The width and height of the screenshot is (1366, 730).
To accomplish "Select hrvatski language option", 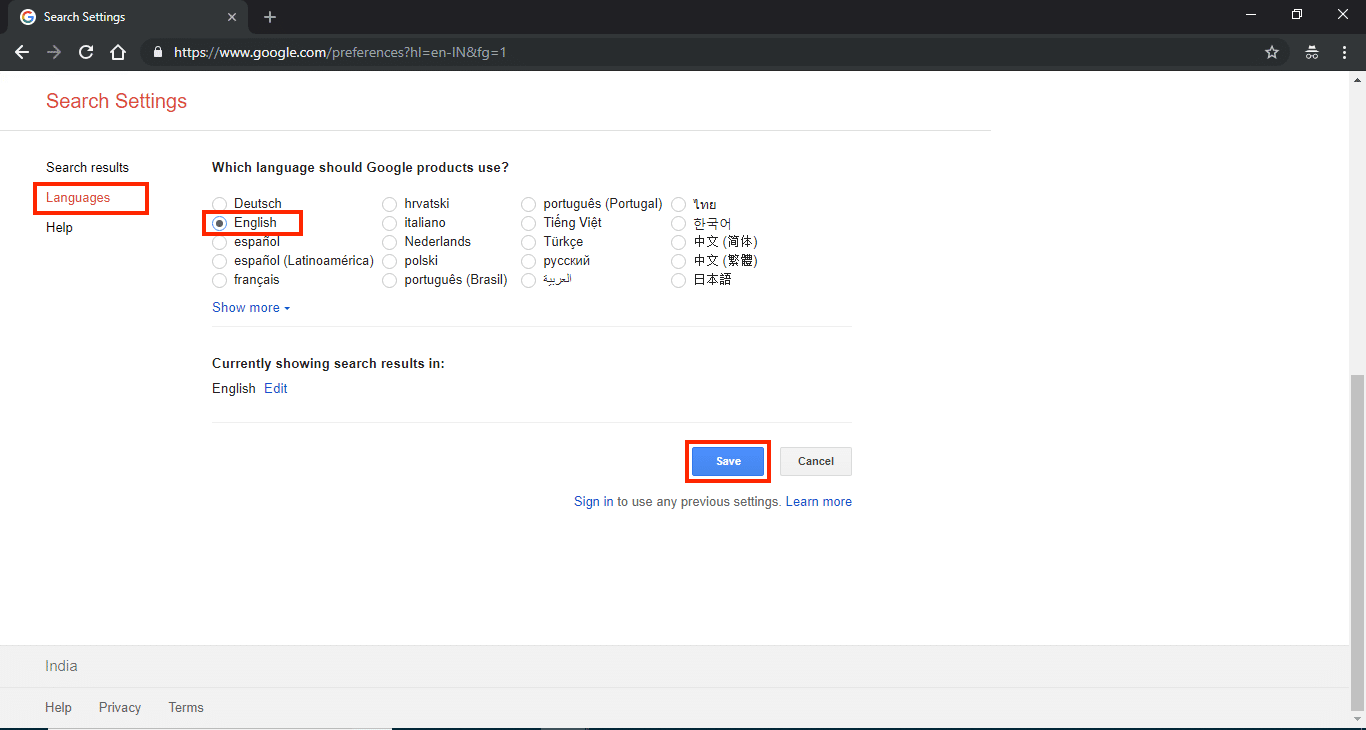I will coord(390,204).
